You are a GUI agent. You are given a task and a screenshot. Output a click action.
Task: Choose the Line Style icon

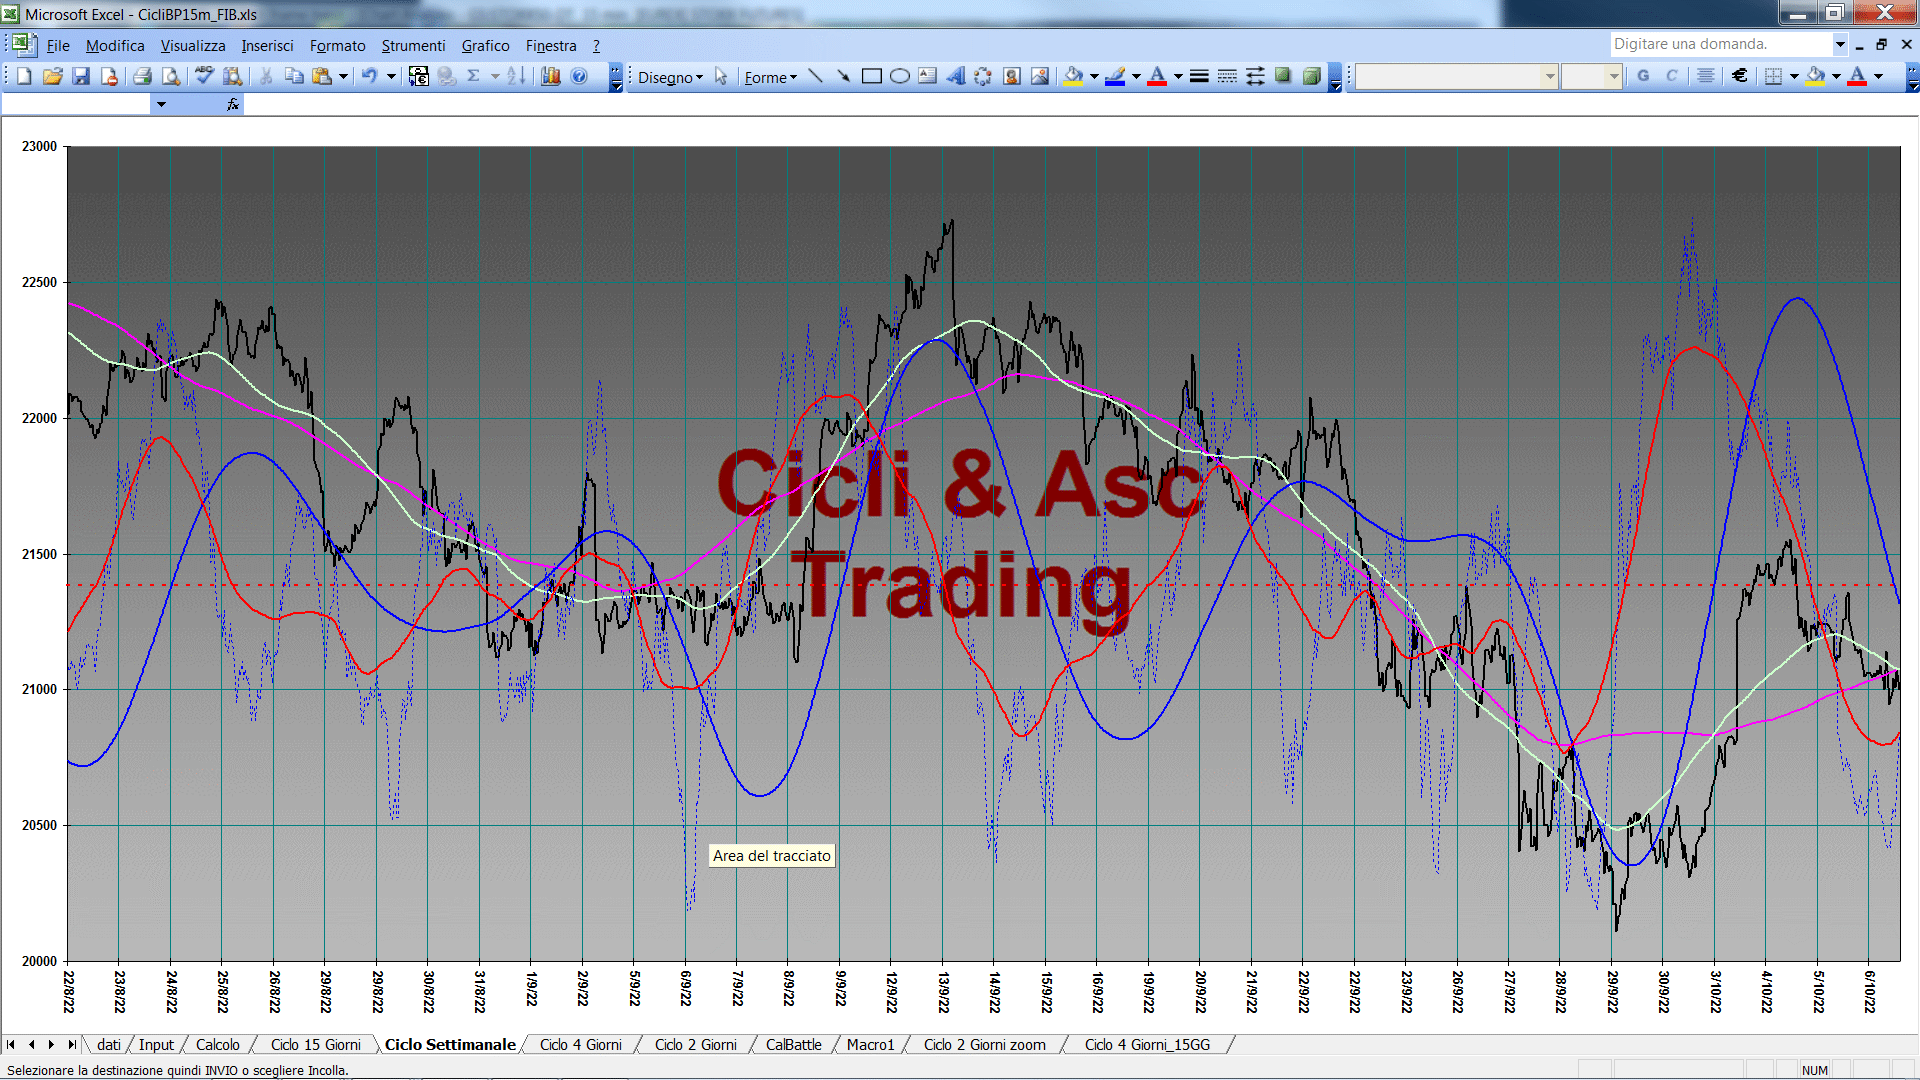click(x=1199, y=76)
